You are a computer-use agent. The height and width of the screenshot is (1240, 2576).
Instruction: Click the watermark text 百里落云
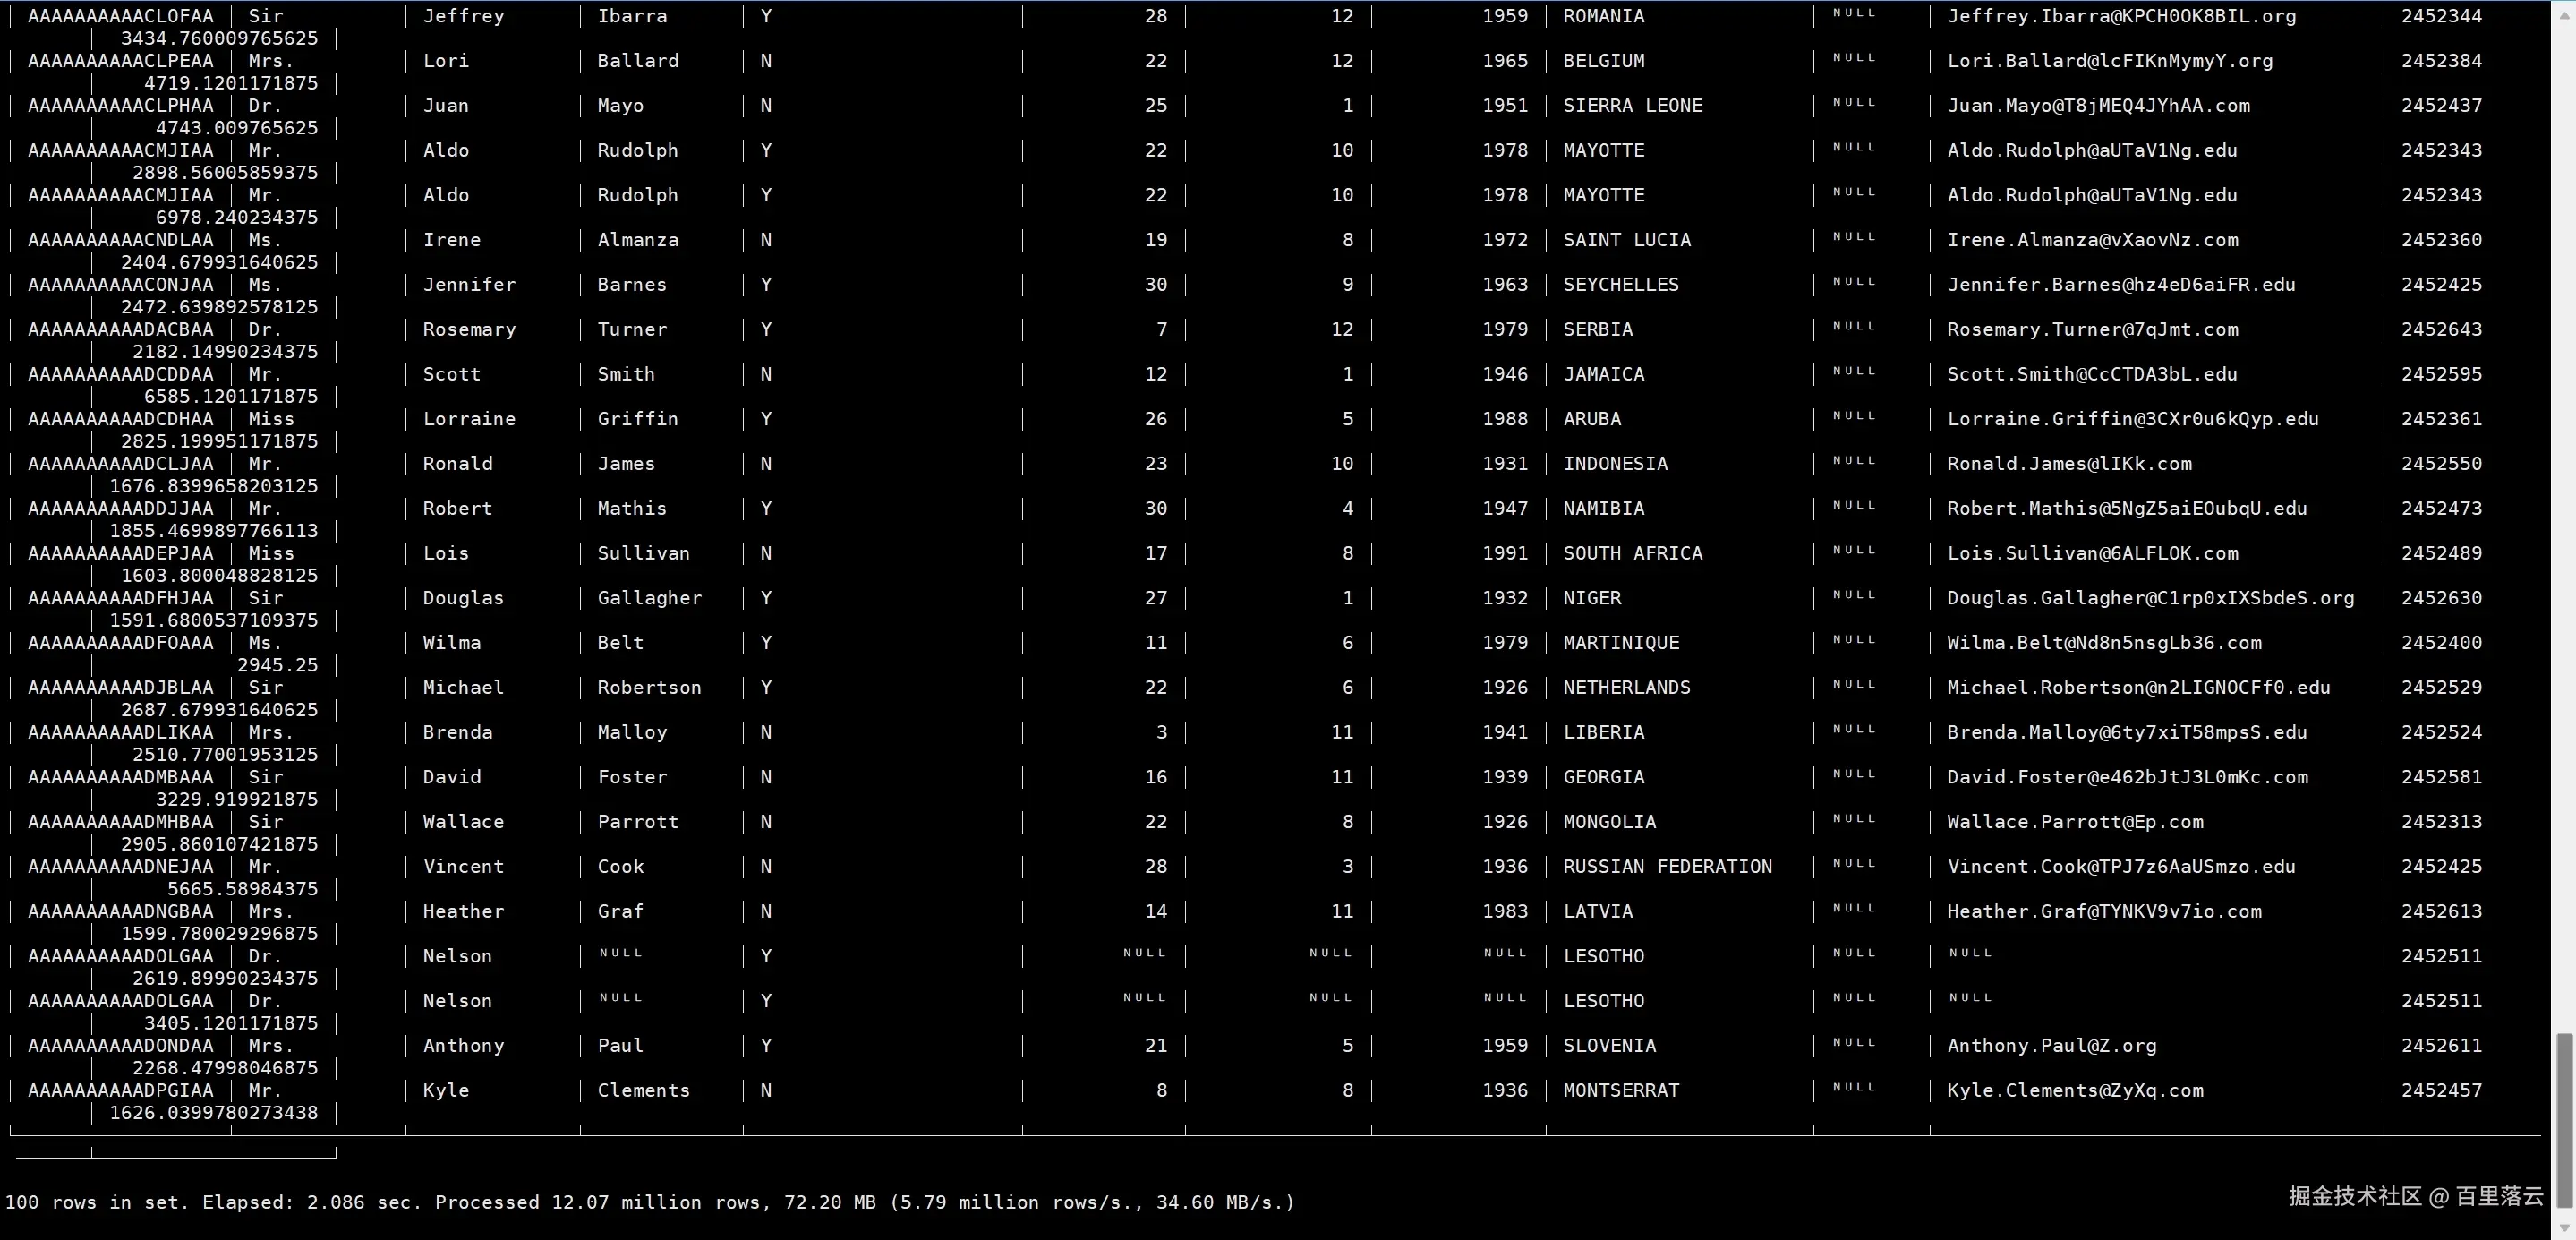click(x=2498, y=1196)
